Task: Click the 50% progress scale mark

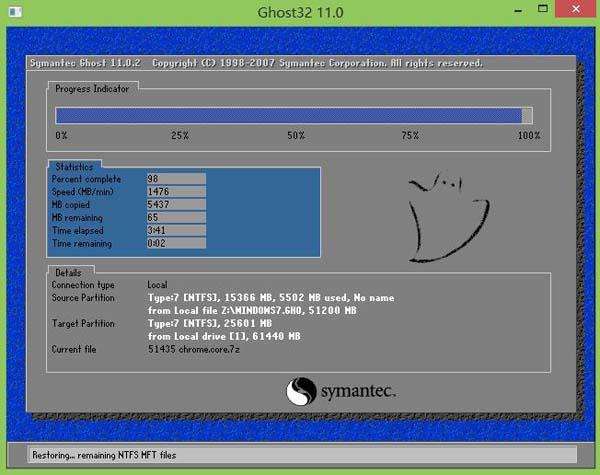Action: coord(296,135)
